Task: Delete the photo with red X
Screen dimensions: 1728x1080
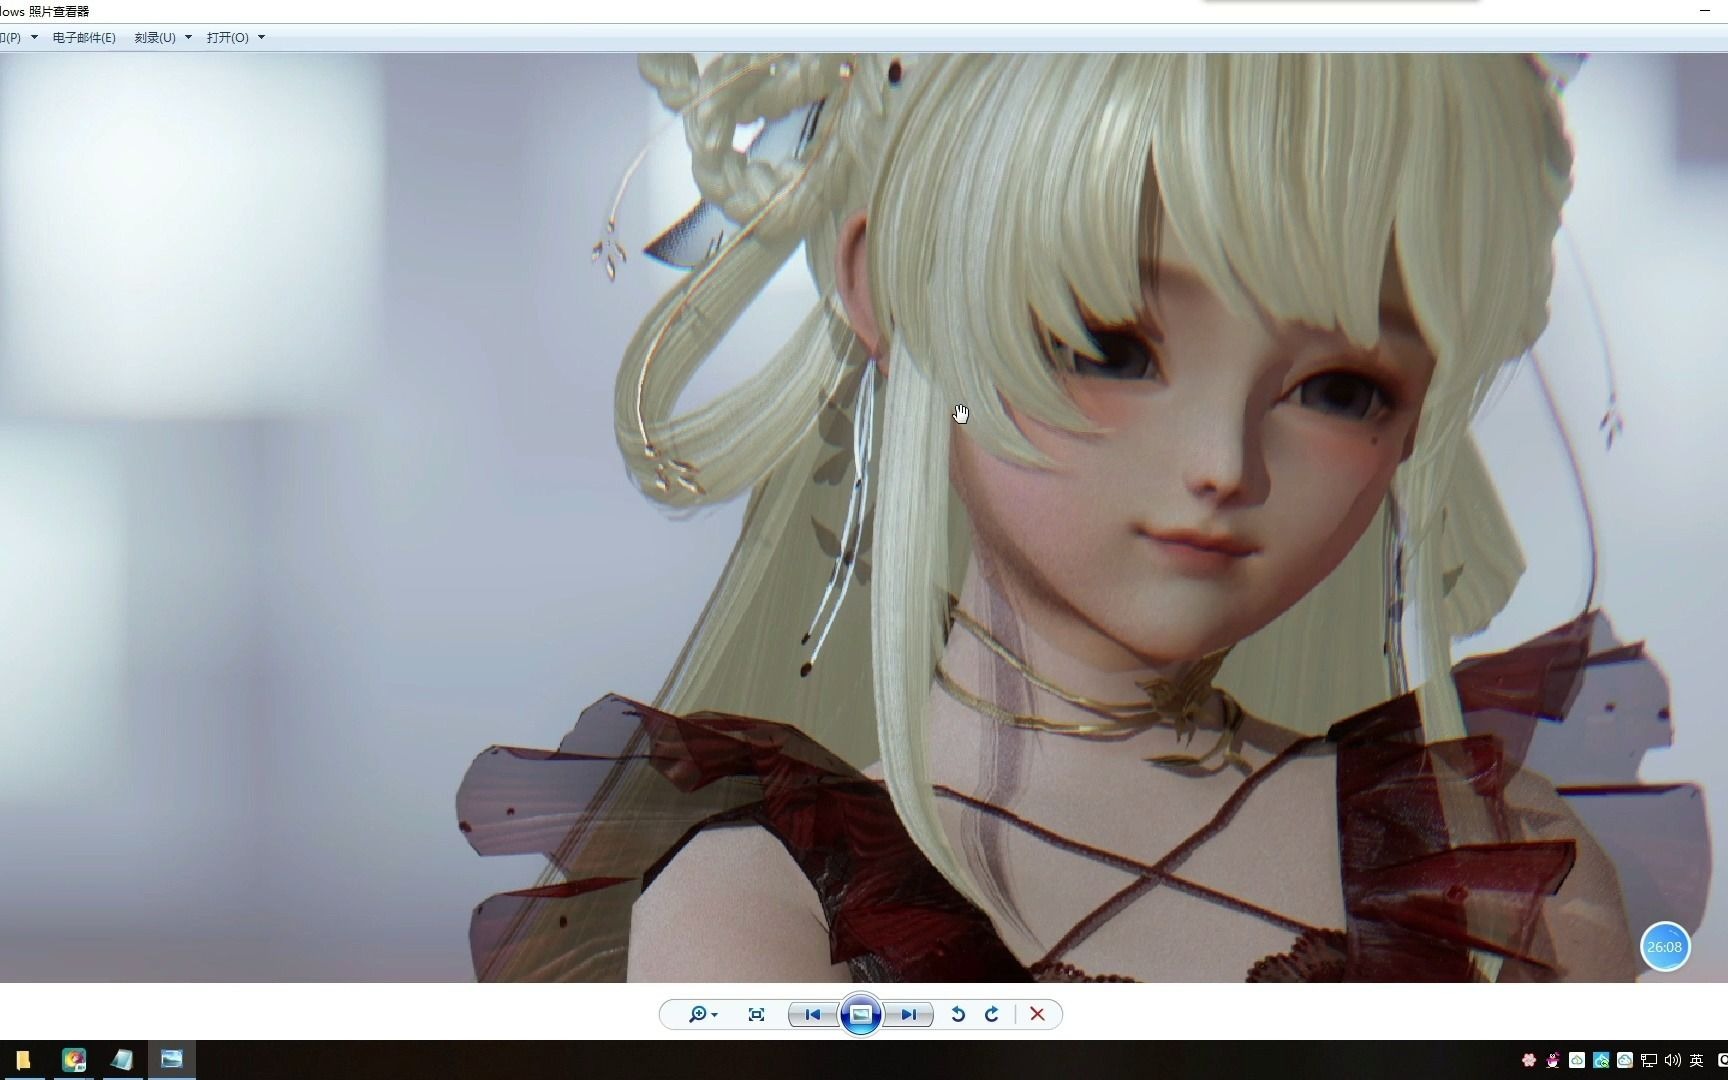Action: click(1037, 1014)
